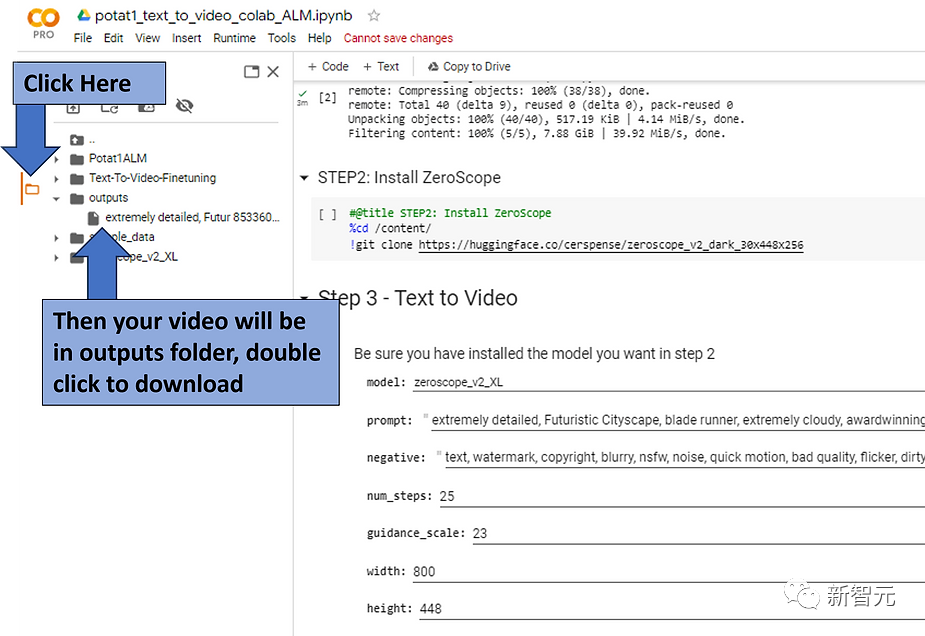Viewport: 925px width, 636px height.
Task: Open the File menu
Action: pos(83,38)
